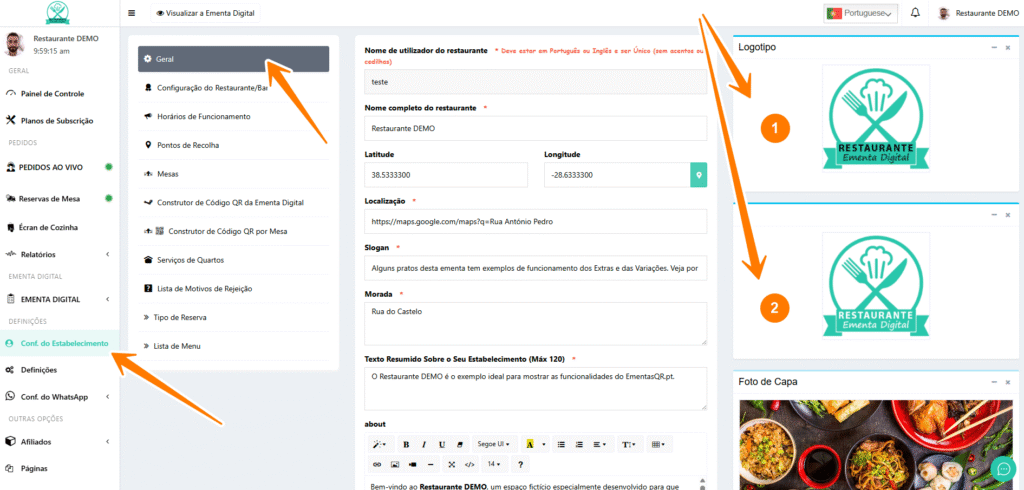Click Visualizar a Ementa Digital link
Image resolution: width=1024 pixels, height=490 pixels.
tap(206, 14)
